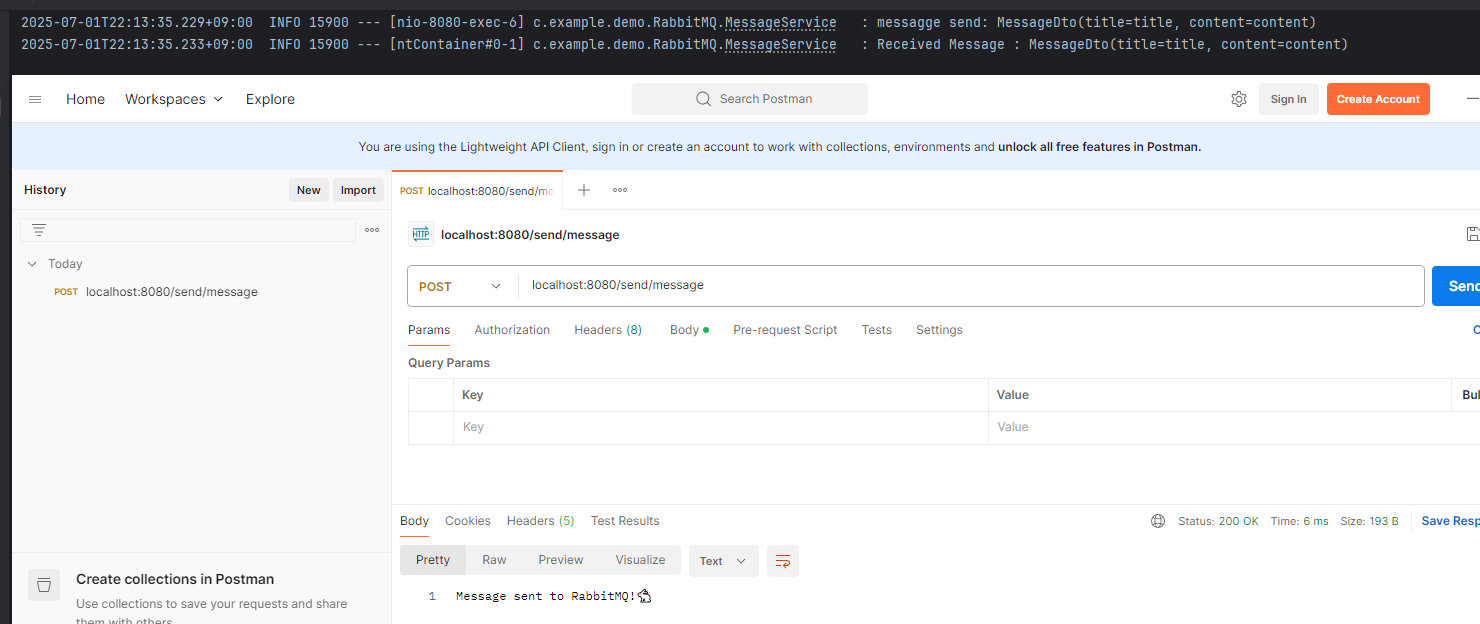1480x624 pixels.
Task: Open the hamburger menu icon
Action: pos(35,99)
